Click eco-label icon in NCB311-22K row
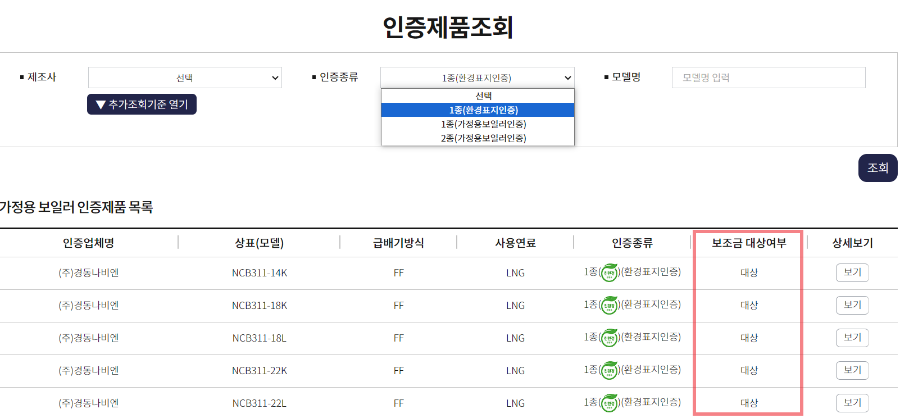Screen dimensions: 900x418 (x=608, y=370)
